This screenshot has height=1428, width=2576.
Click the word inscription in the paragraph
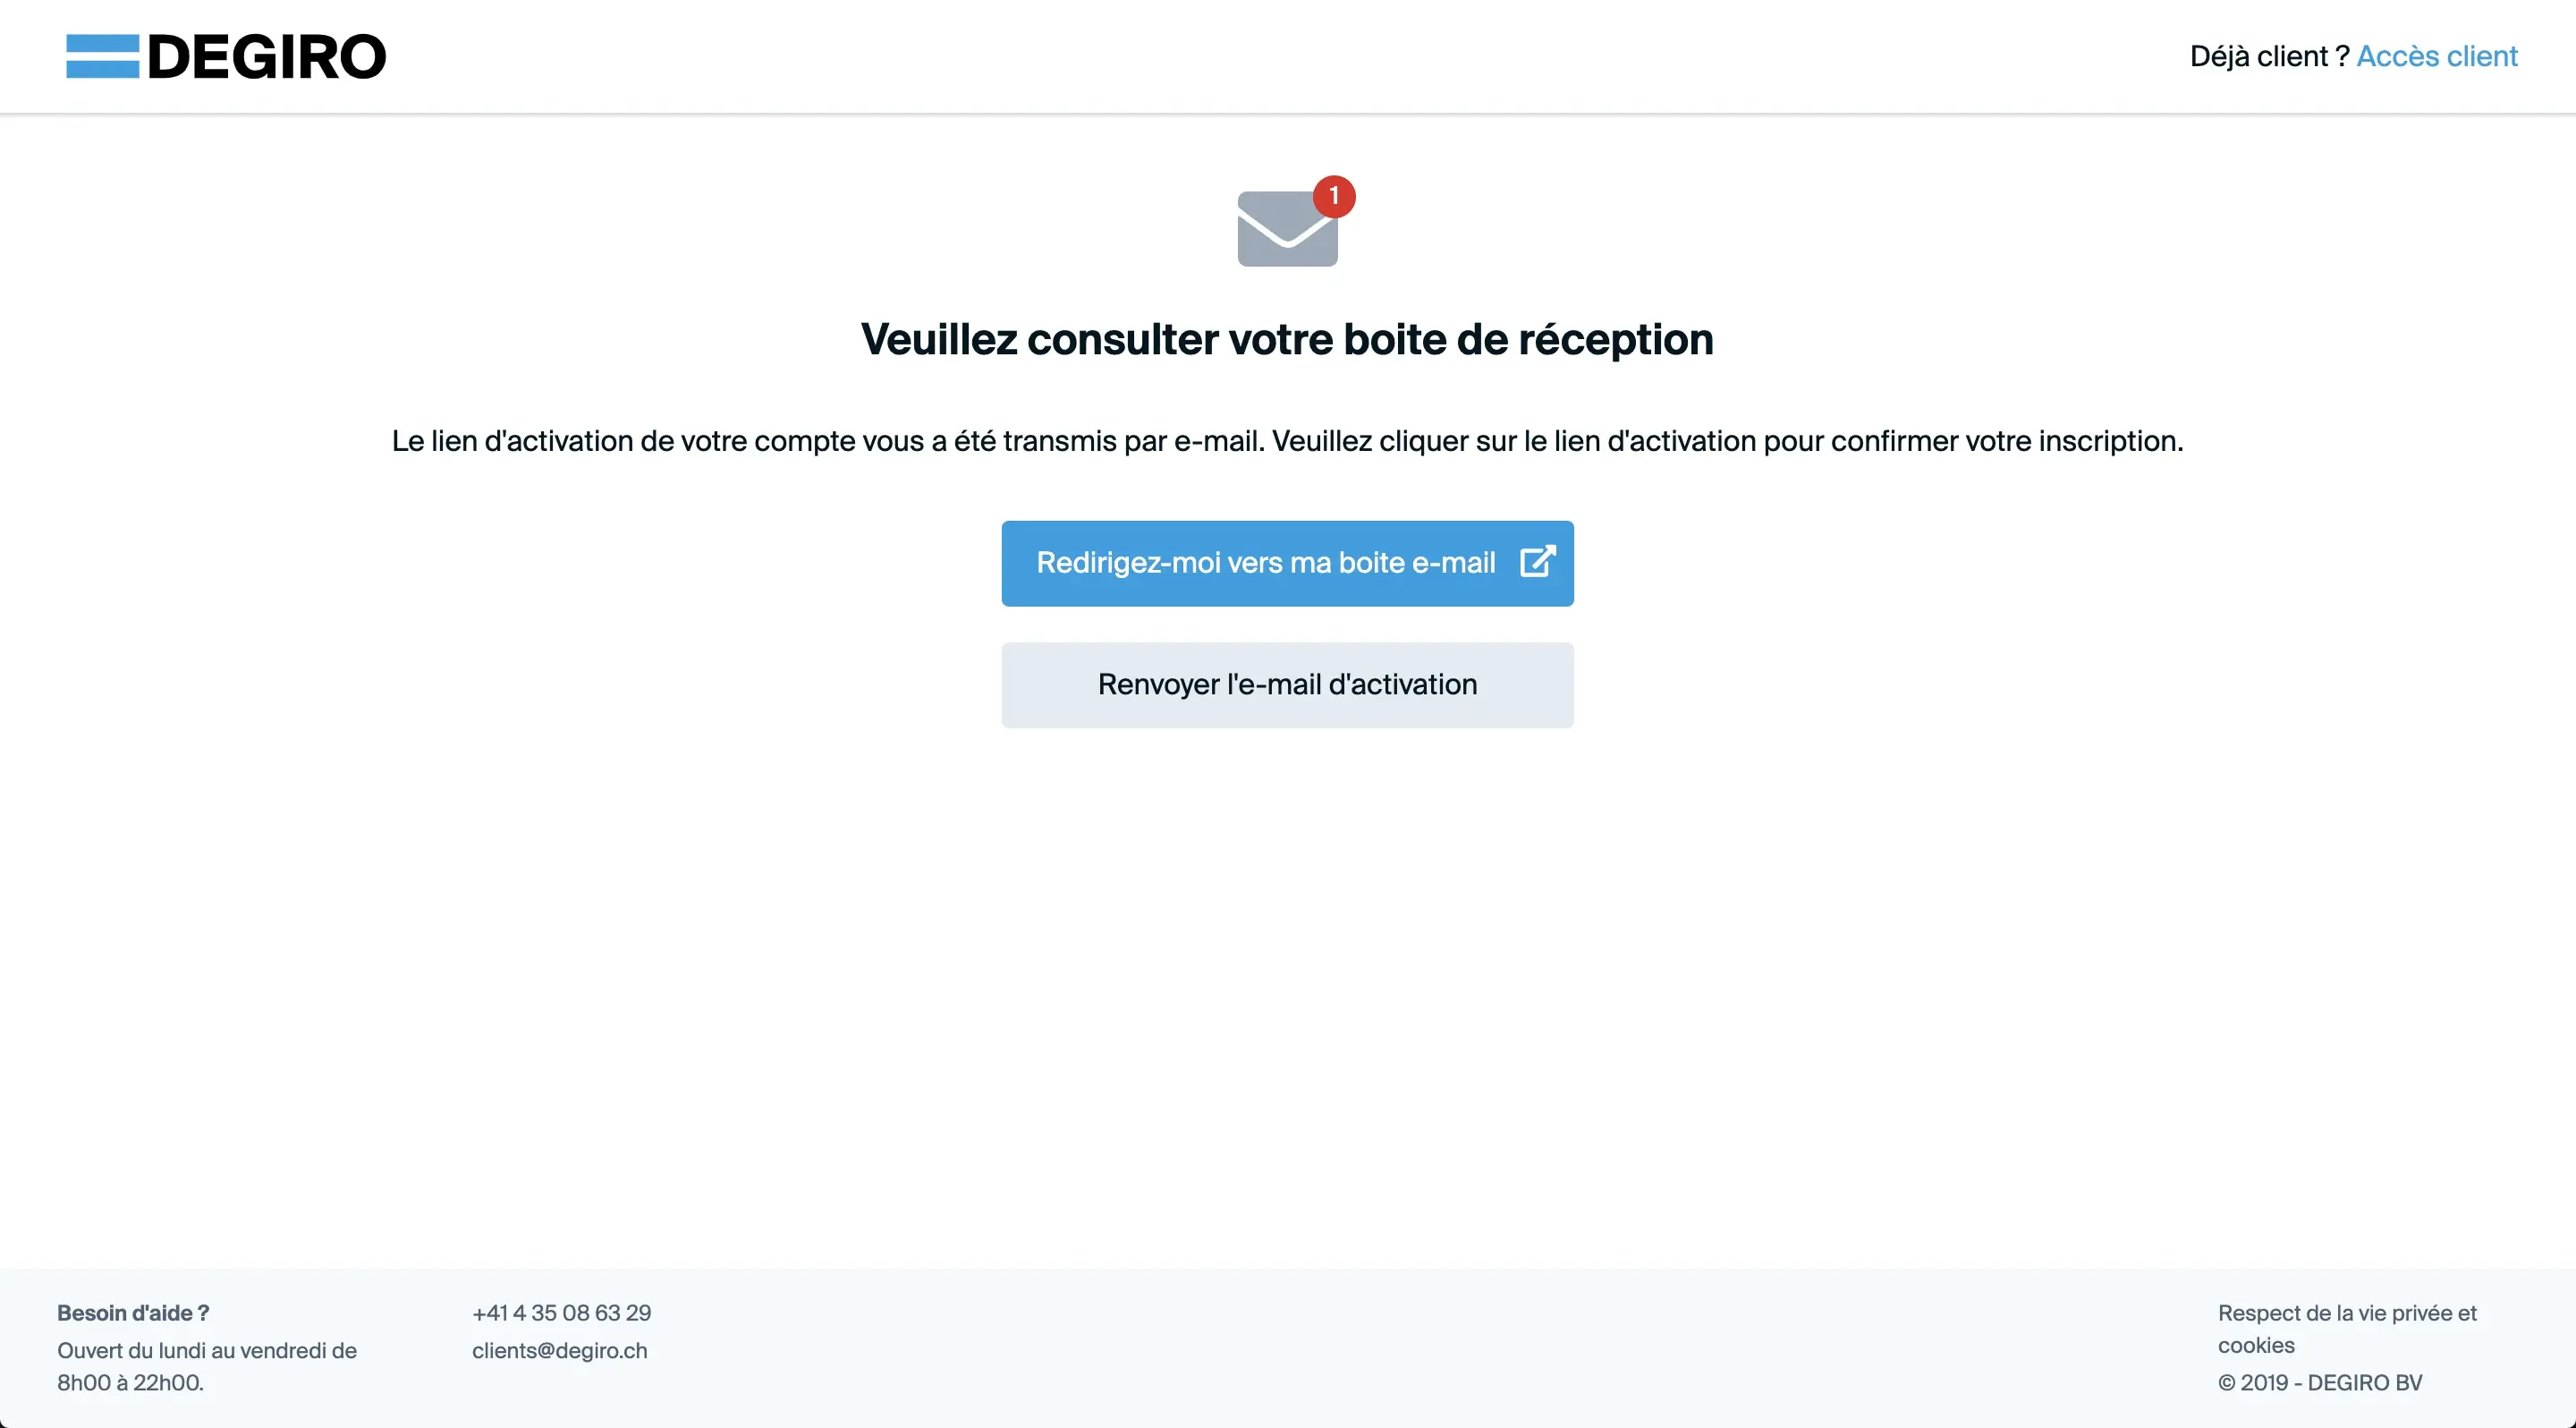[2109, 441]
